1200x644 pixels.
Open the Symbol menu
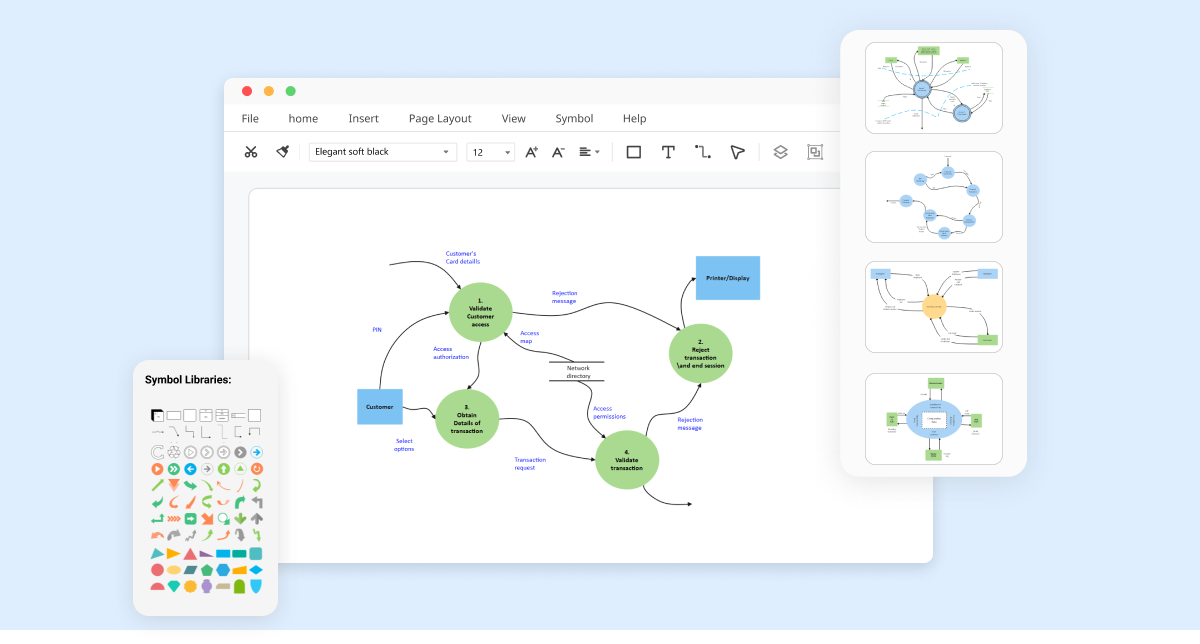574,118
